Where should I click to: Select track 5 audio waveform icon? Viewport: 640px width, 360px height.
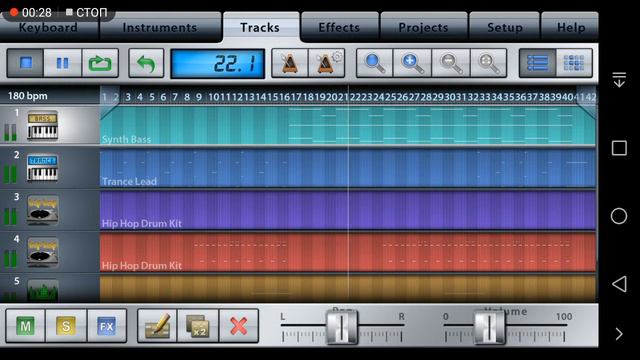coord(42,291)
